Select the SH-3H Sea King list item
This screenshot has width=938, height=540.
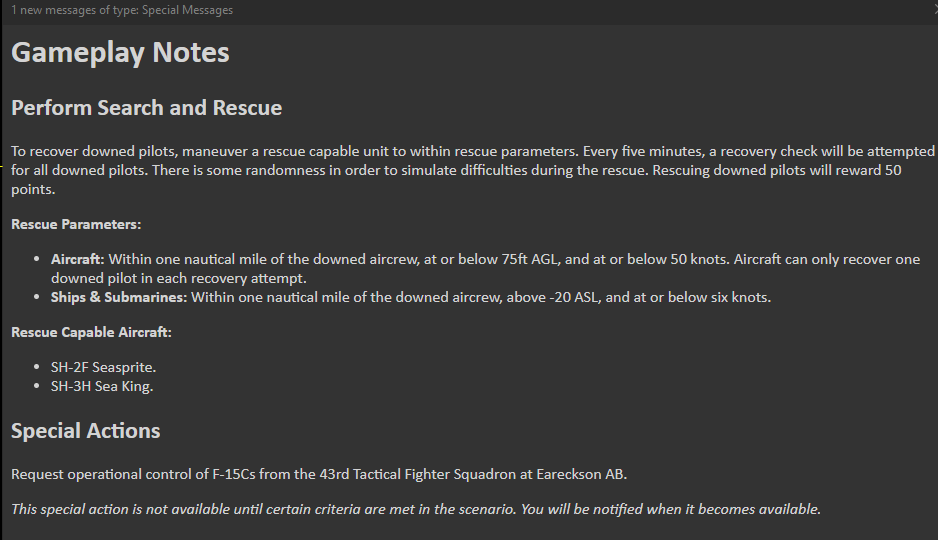(x=102, y=386)
